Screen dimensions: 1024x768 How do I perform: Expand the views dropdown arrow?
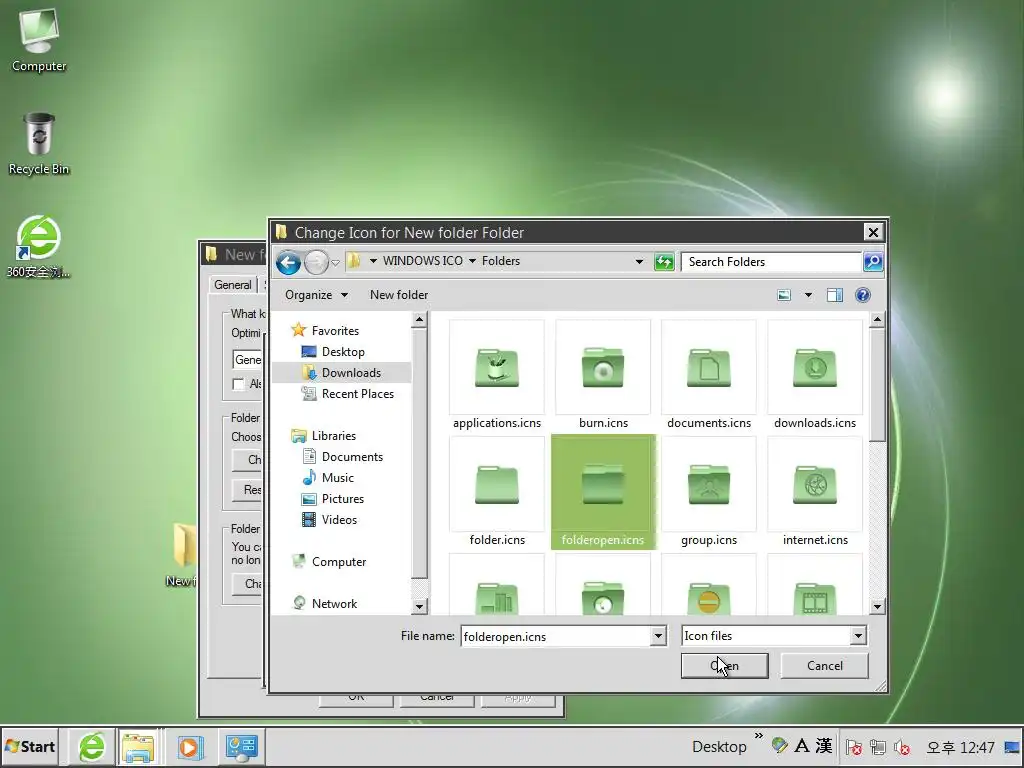point(808,295)
